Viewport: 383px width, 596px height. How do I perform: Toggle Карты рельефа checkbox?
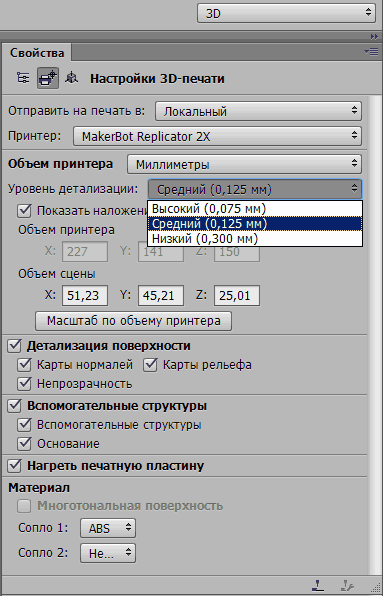coord(150,365)
